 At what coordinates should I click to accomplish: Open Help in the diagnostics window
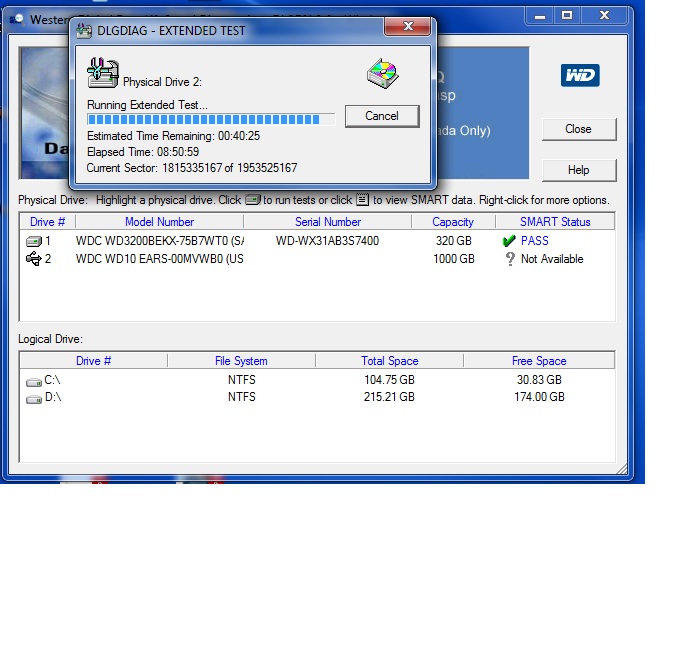coord(579,170)
